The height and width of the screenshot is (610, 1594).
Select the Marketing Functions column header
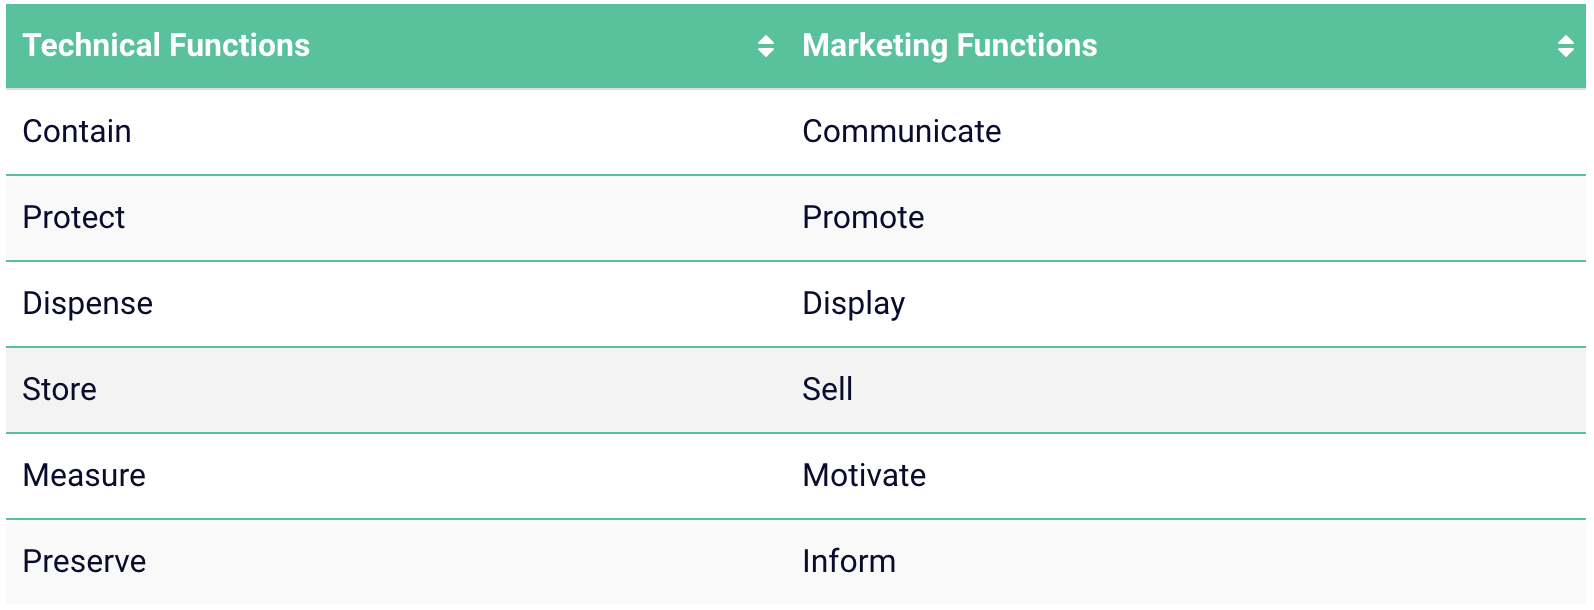[x=949, y=45]
